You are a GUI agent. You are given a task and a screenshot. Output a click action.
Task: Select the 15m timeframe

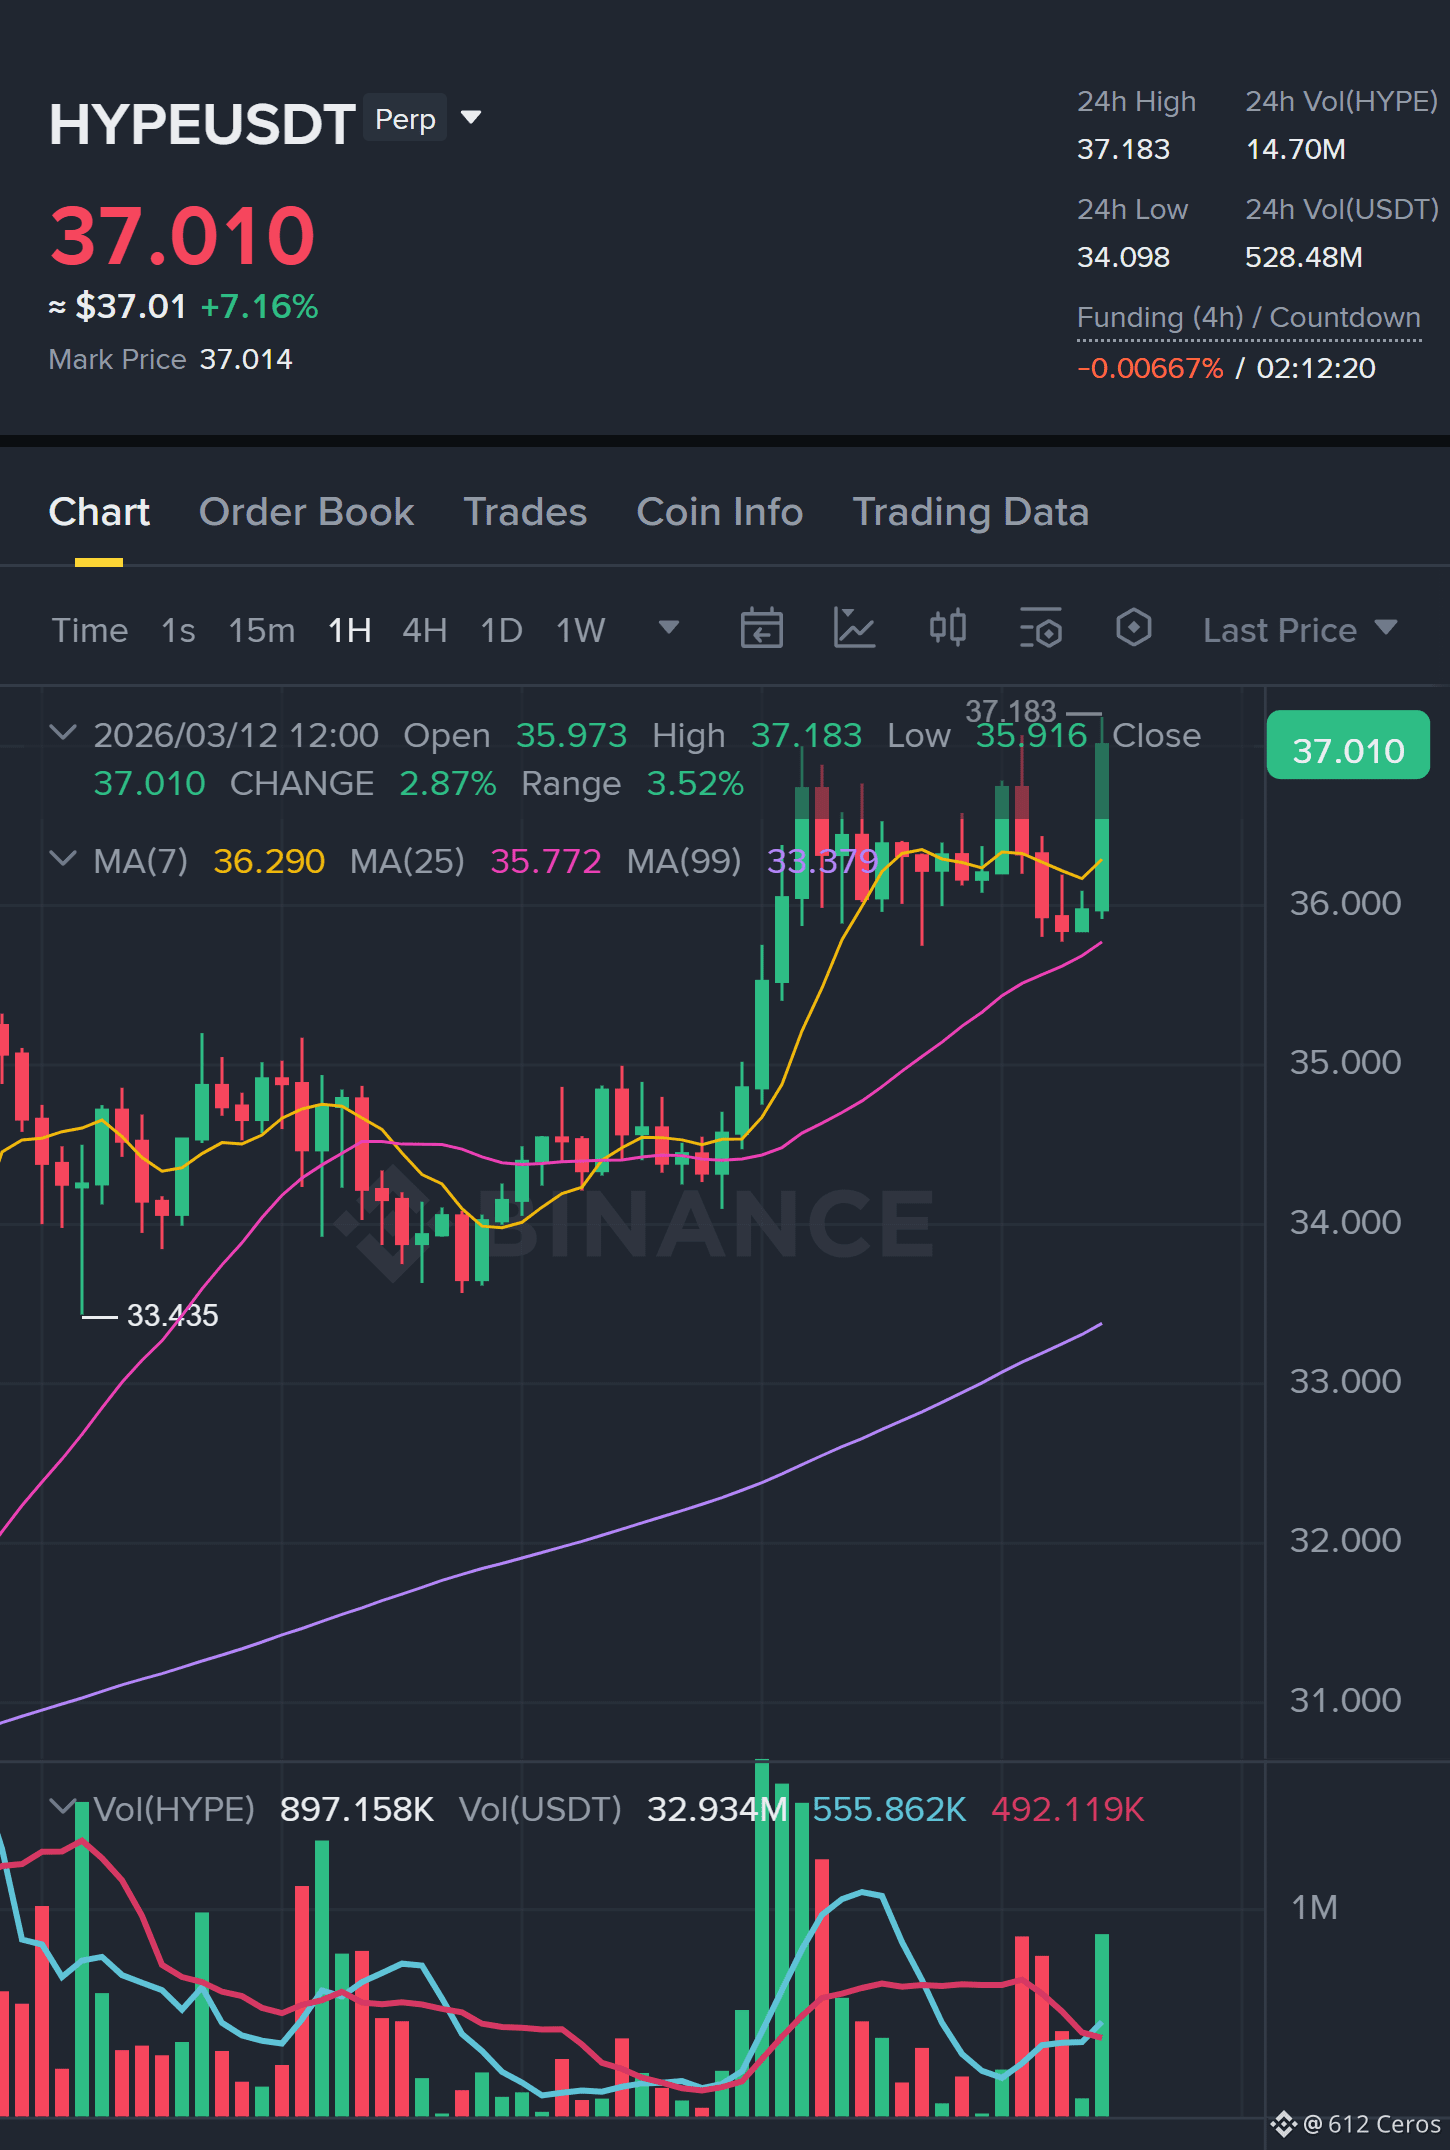point(261,630)
